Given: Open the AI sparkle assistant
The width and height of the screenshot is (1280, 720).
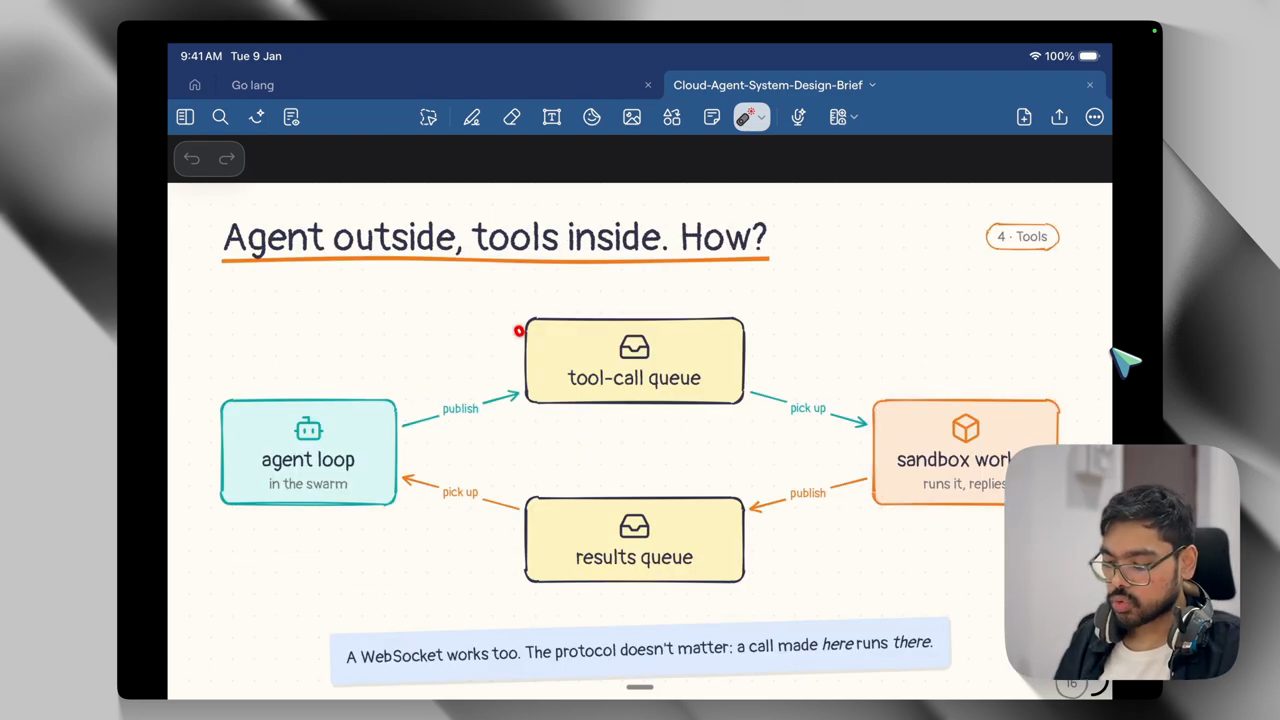Looking at the screenshot, I should (256, 117).
